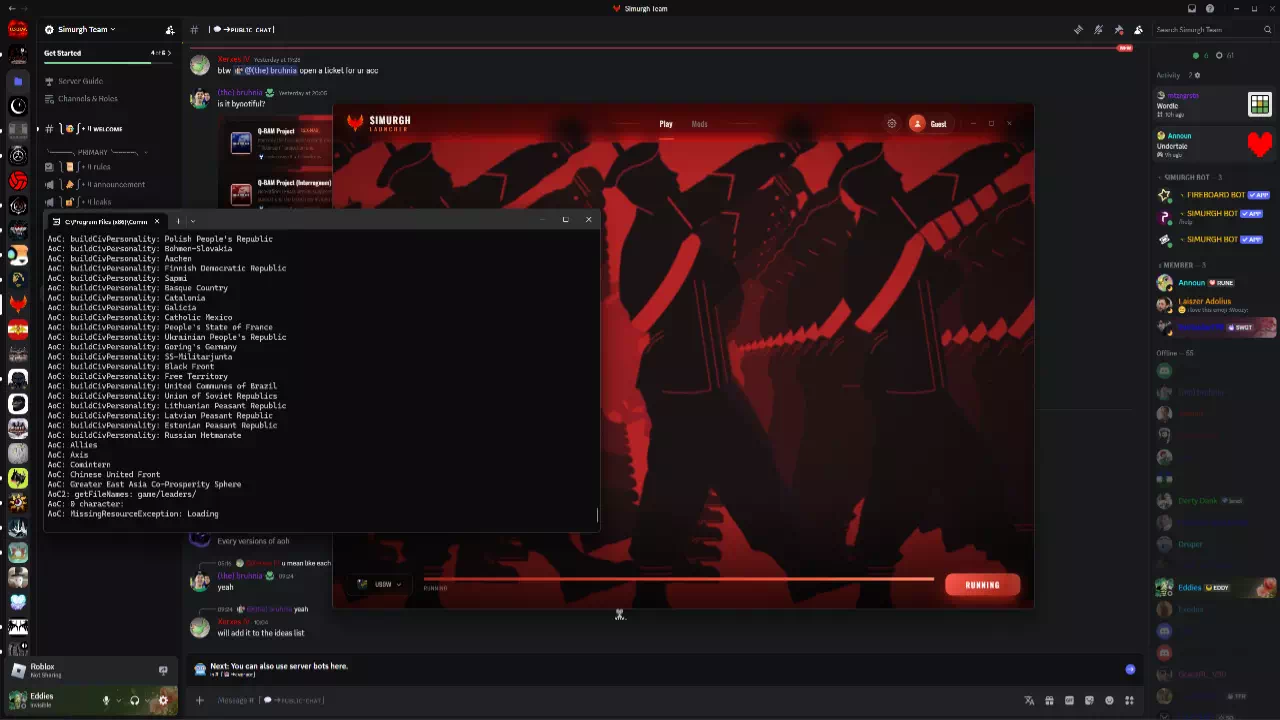This screenshot has width=1280, height=720.
Task: Open the Q-BAM Project embed thumbnail
Action: [241, 143]
